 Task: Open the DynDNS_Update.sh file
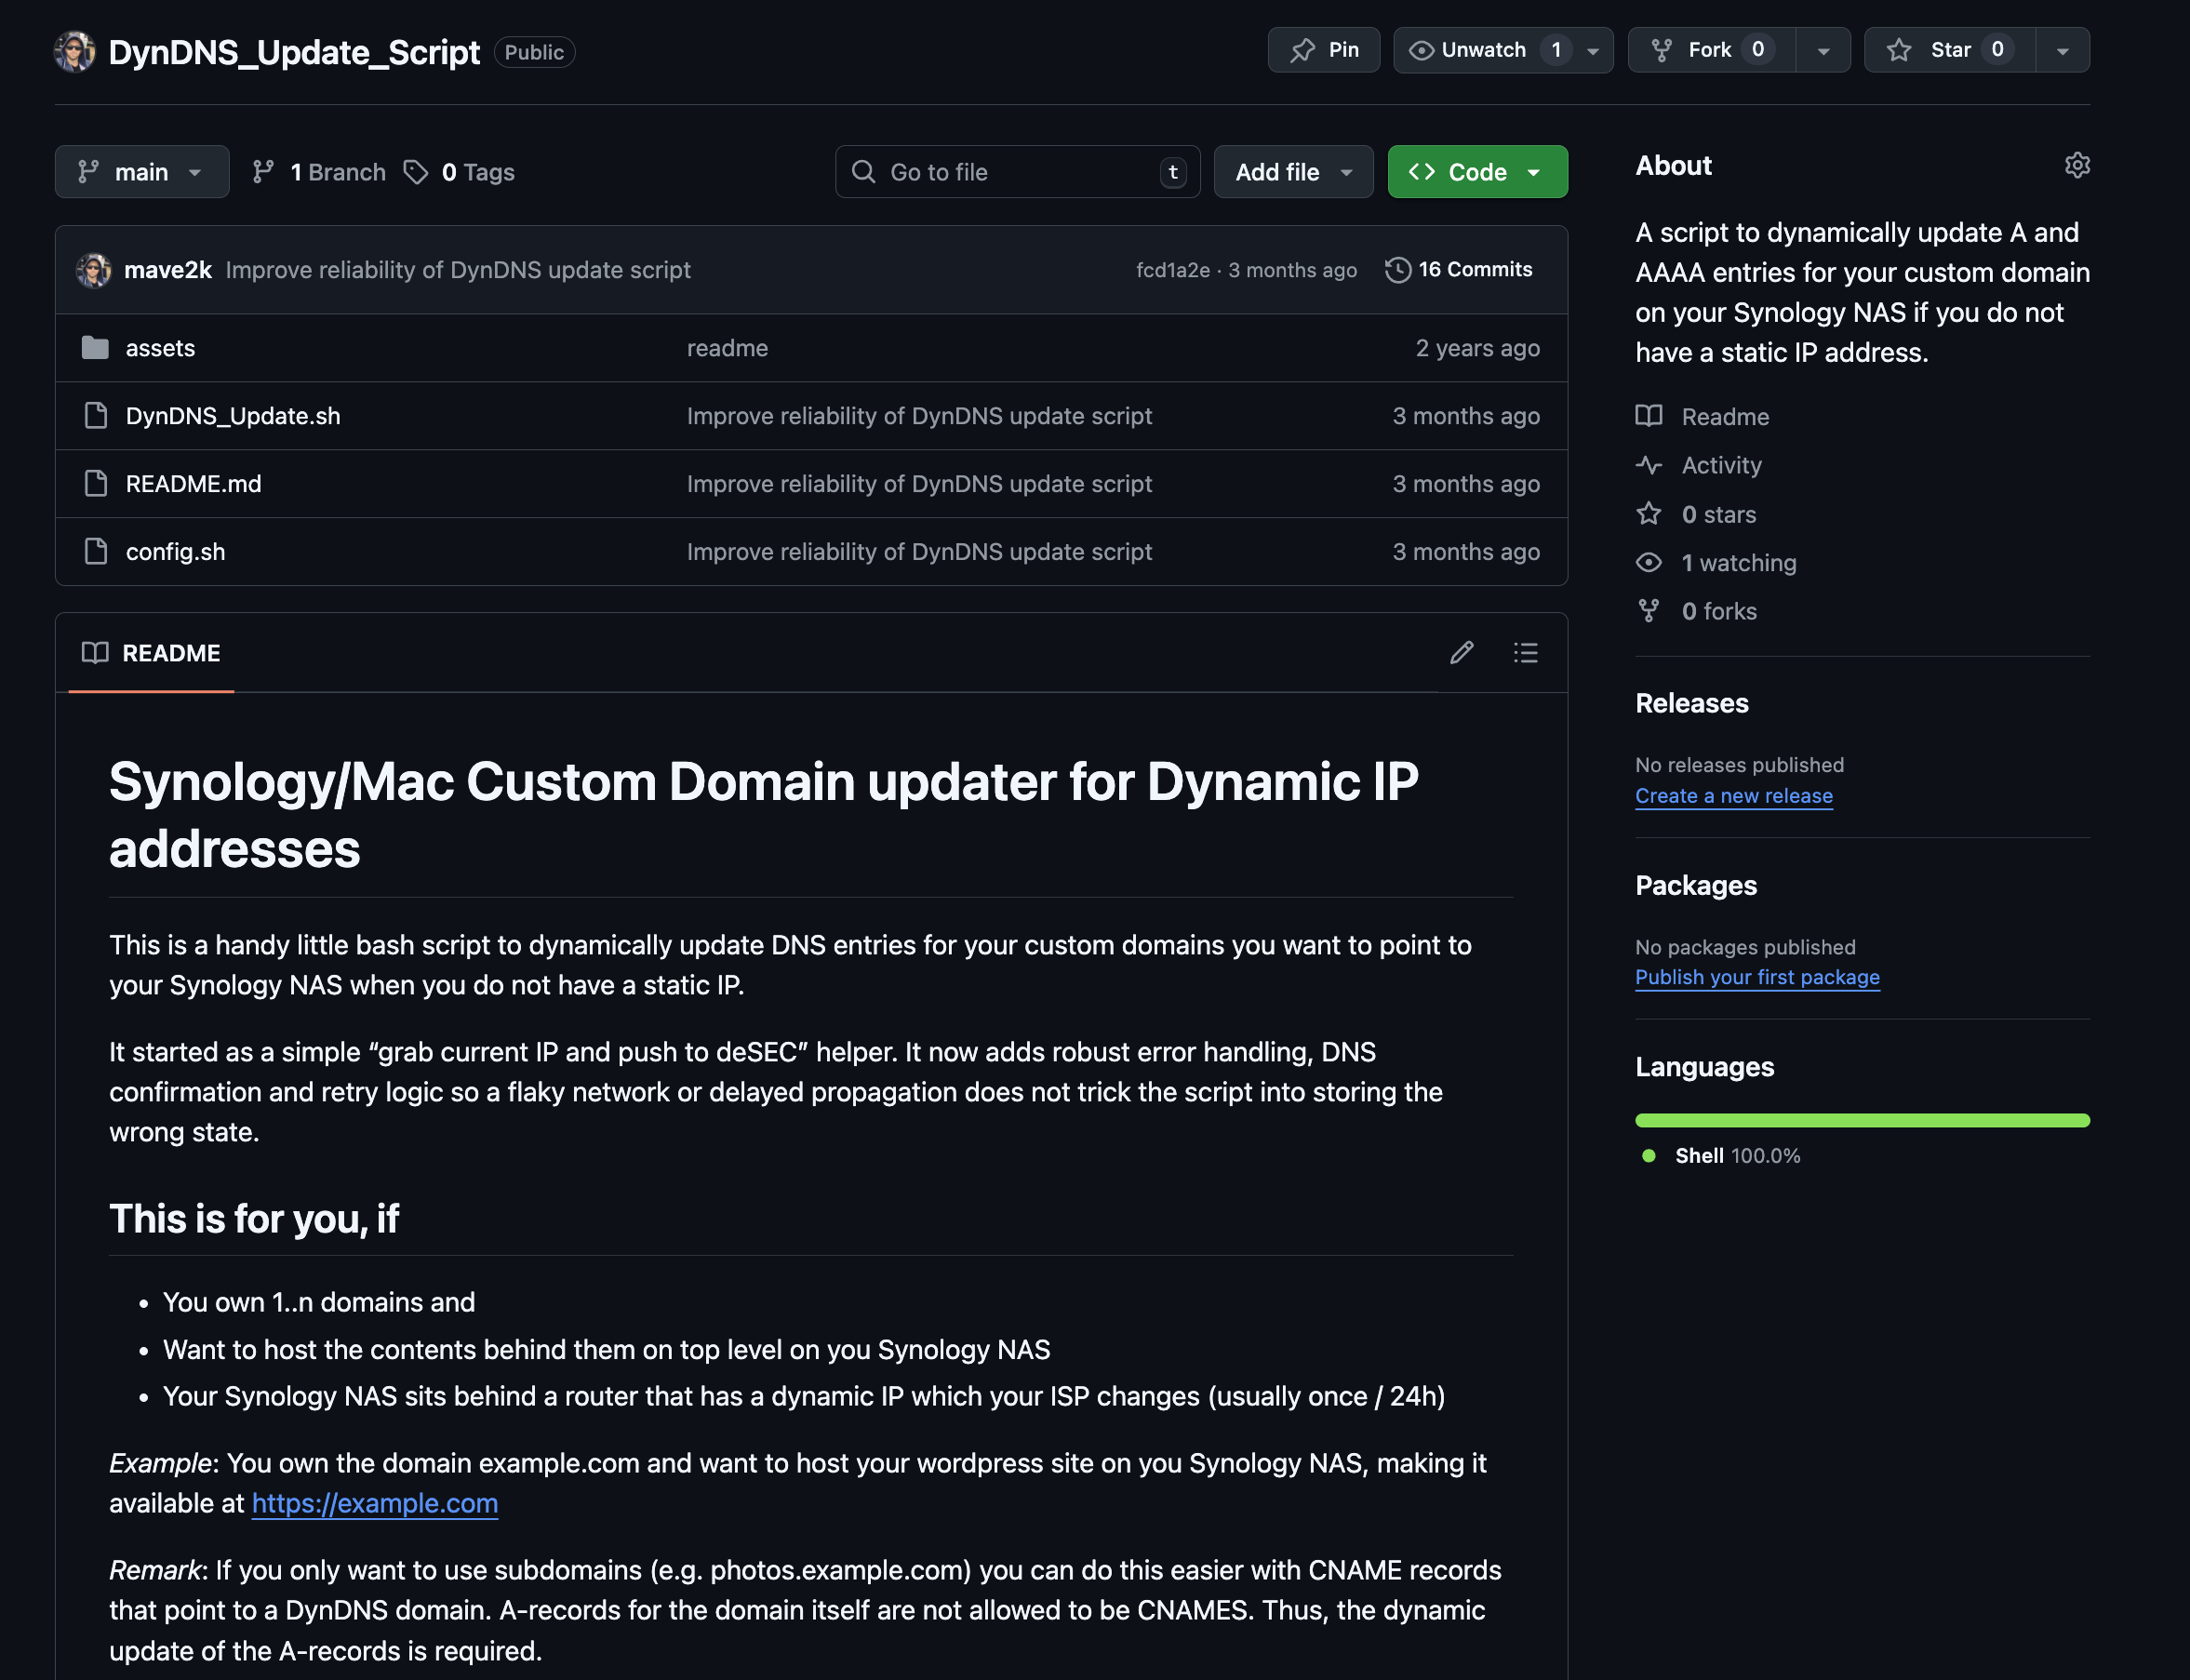[233, 416]
